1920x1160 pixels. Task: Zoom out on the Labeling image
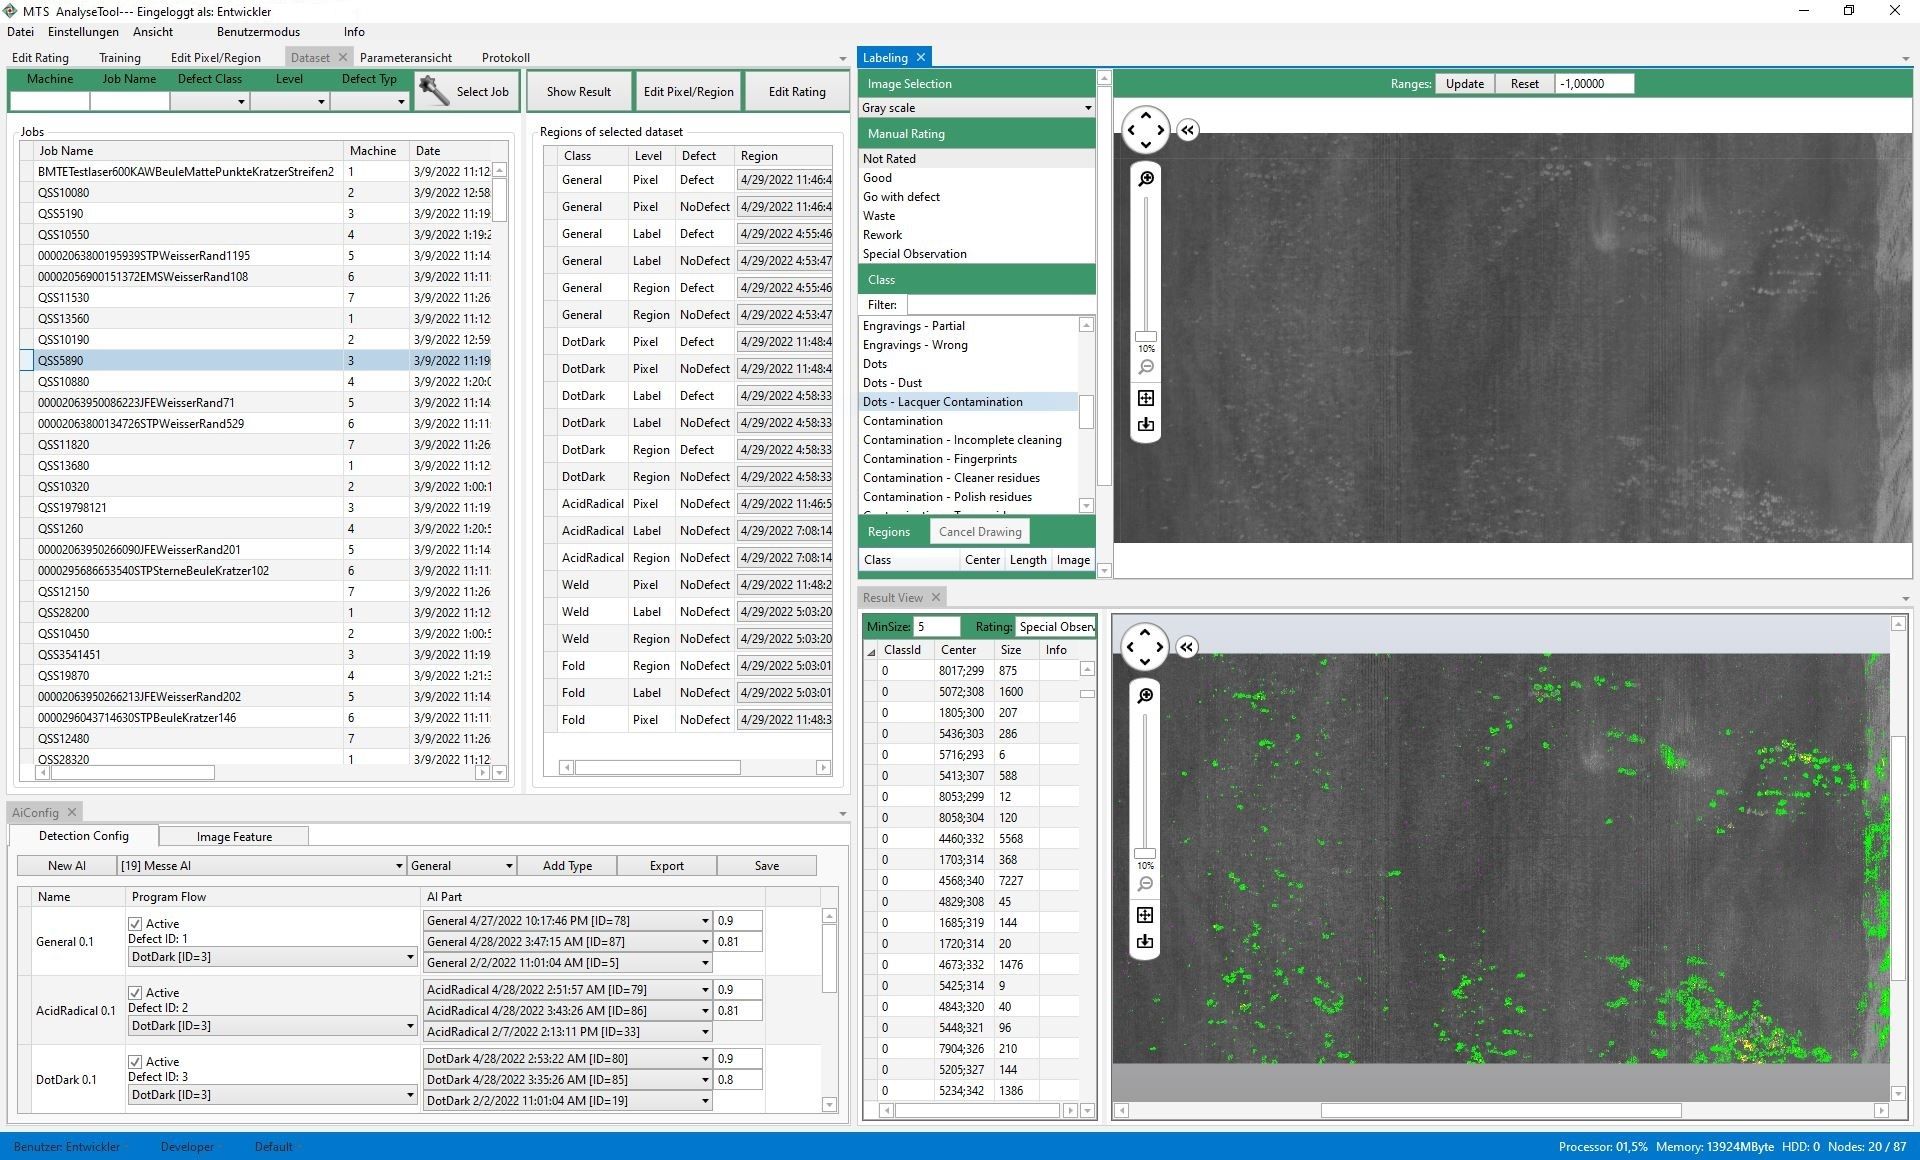pos(1146,367)
